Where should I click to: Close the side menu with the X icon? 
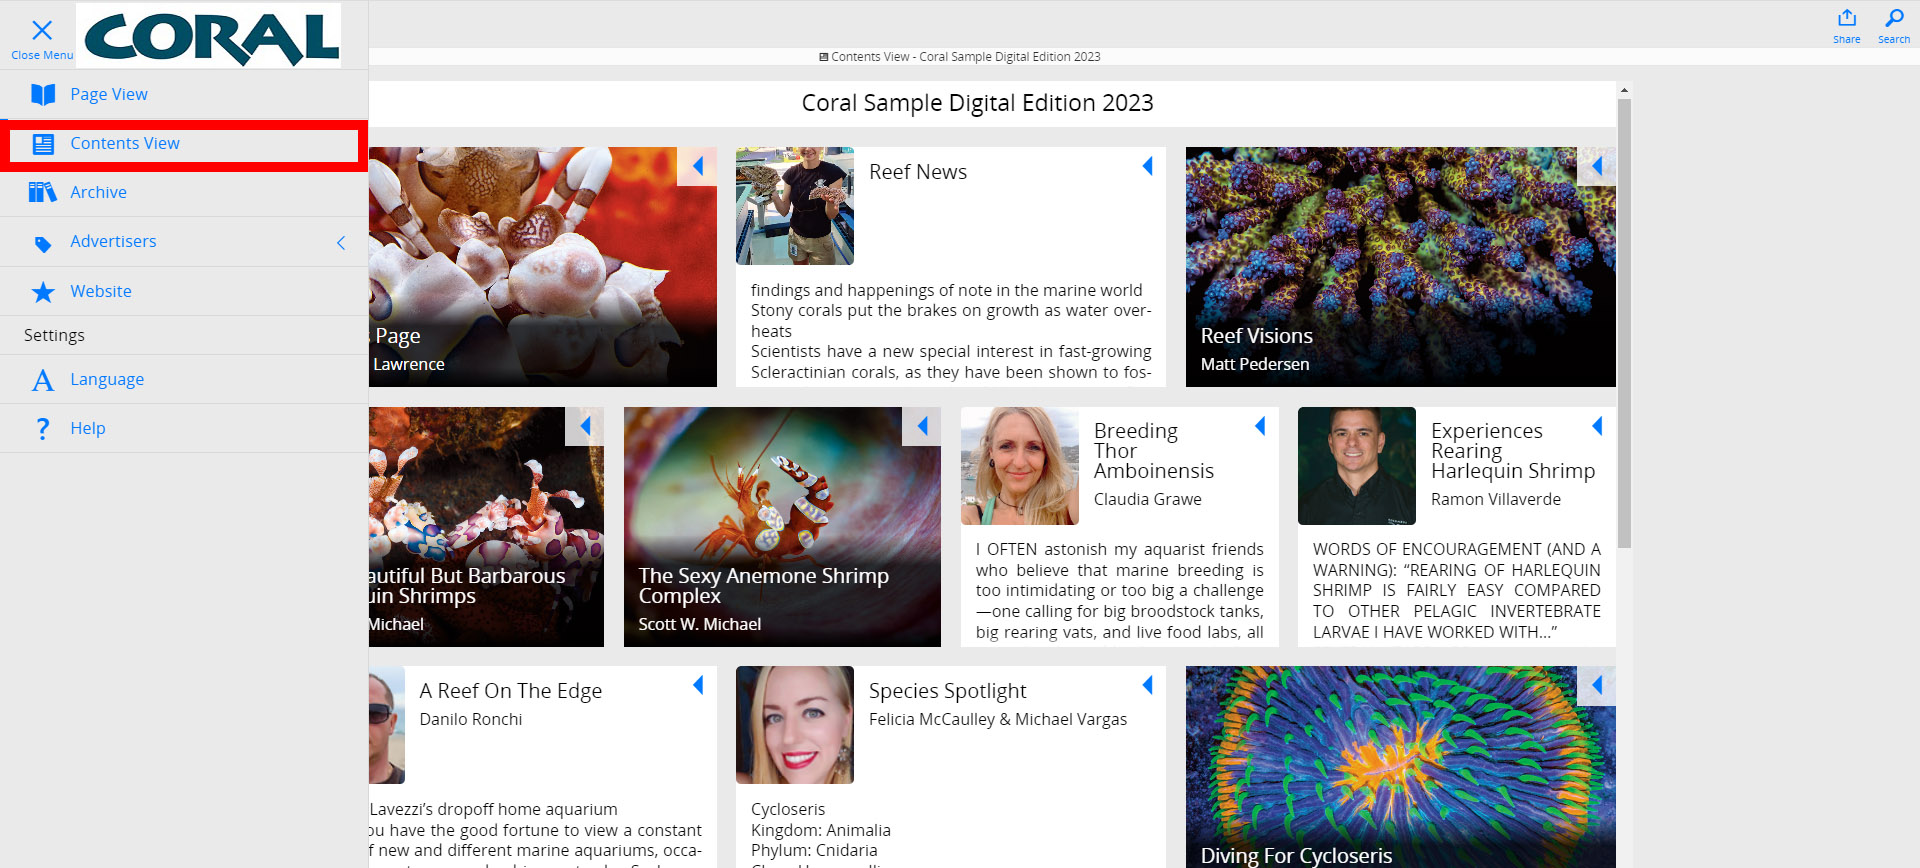pos(42,31)
